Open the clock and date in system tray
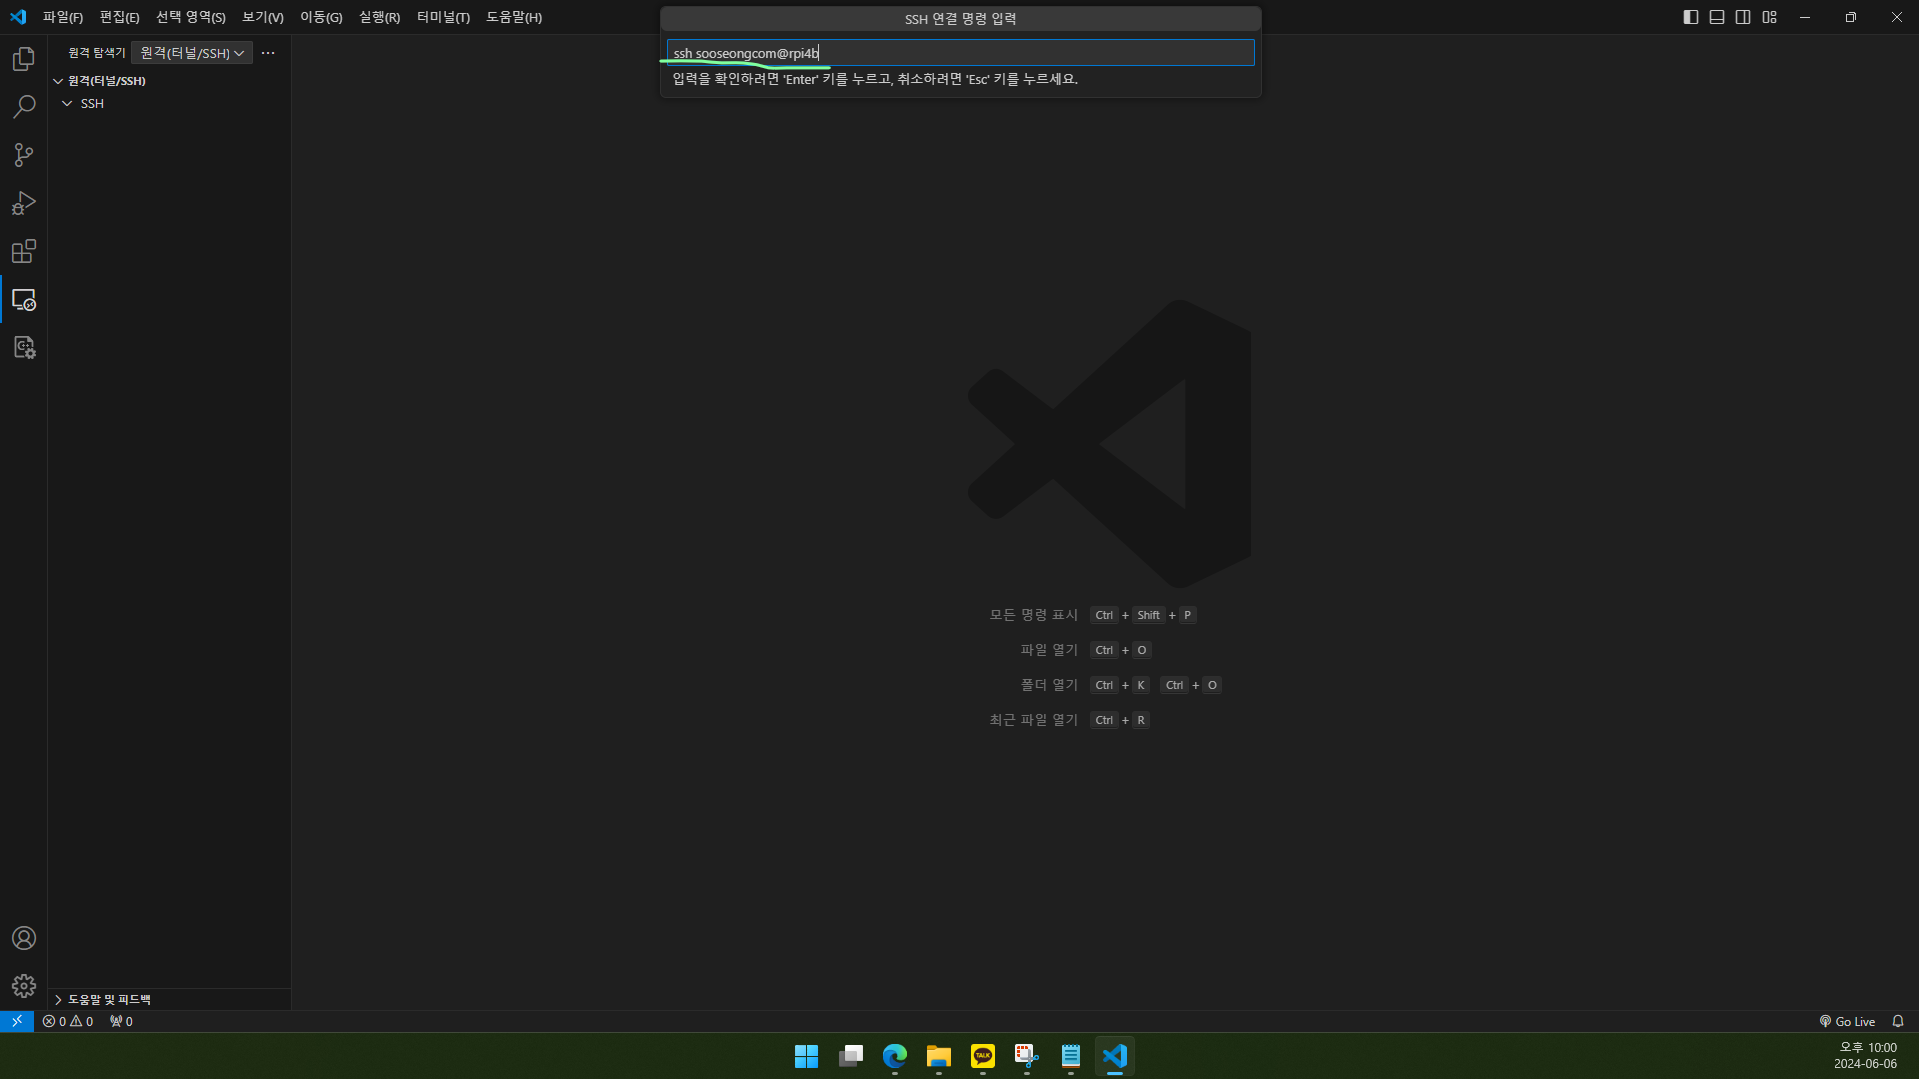 click(x=1866, y=1056)
